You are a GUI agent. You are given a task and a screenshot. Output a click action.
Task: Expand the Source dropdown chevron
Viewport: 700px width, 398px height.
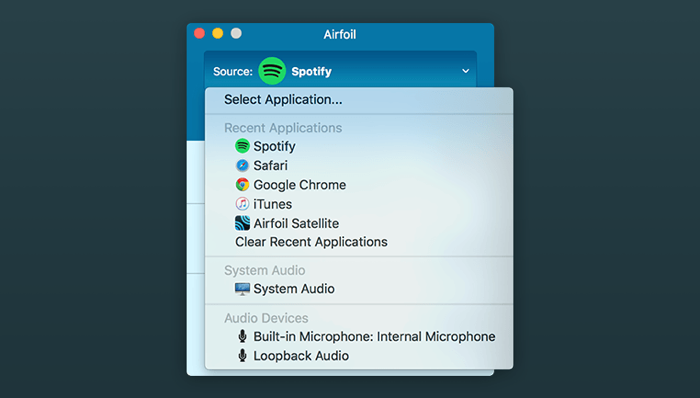(466, 71)
